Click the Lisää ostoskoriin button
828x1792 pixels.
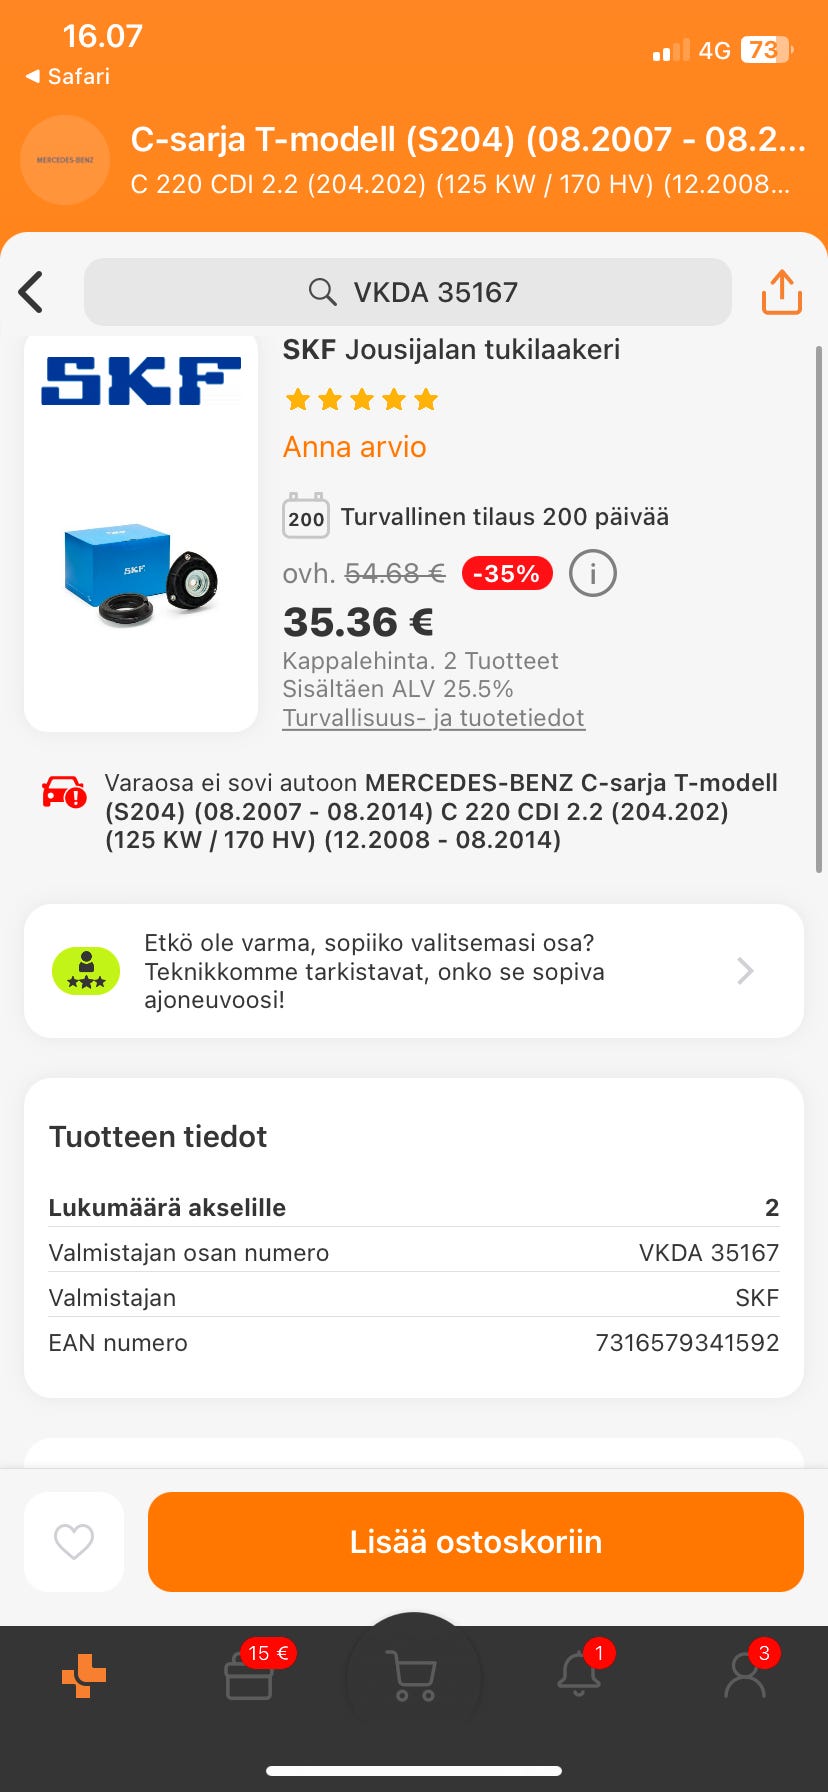point(476,1541)
